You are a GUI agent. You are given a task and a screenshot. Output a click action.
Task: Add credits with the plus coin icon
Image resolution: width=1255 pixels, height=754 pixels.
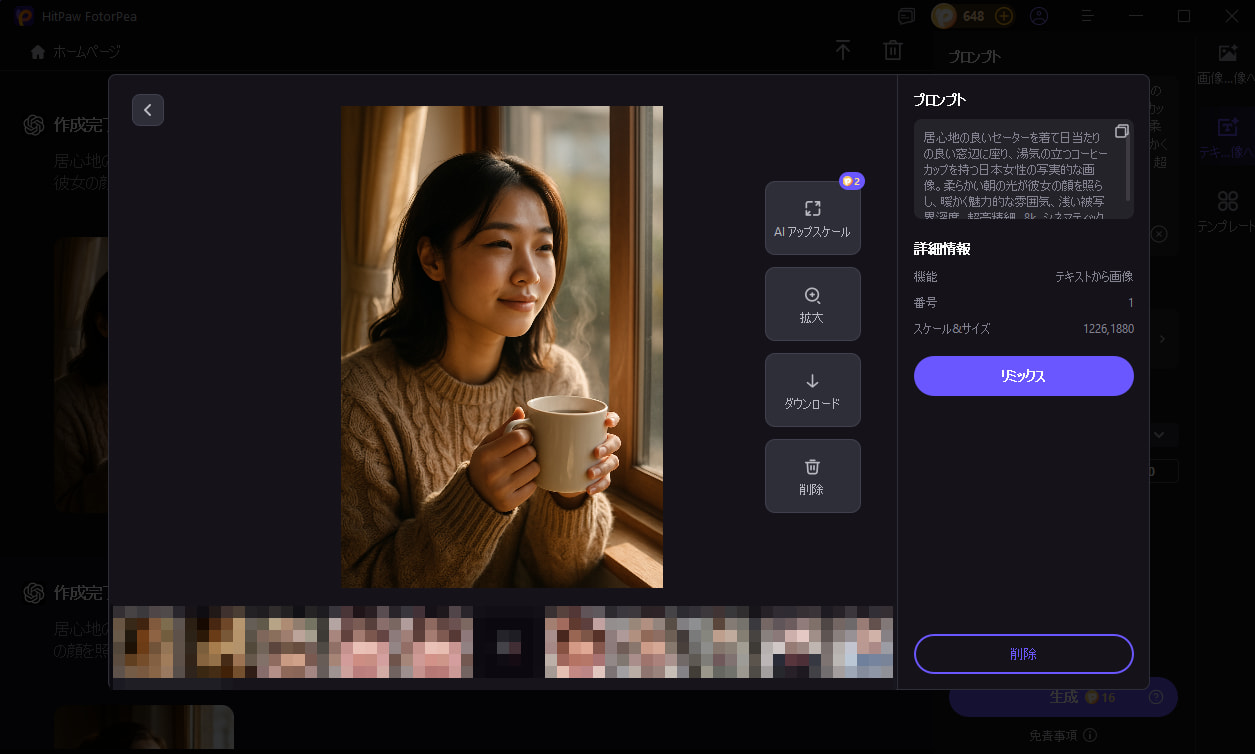pyautogui.click(x=1004, y=16)
